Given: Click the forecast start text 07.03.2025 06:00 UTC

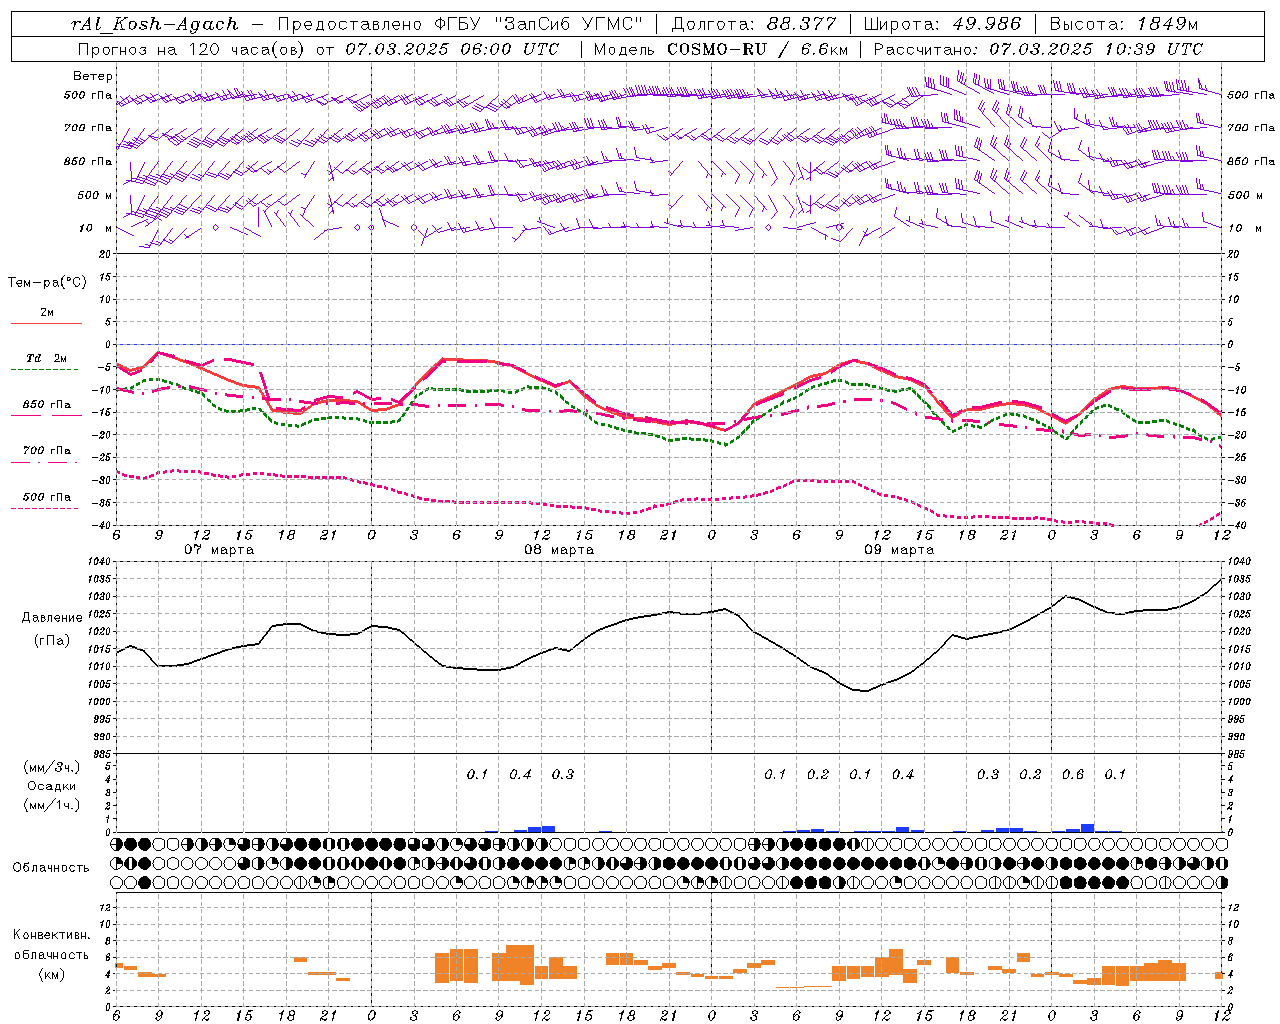Looking at the screenshot, I should pos(452,49).
